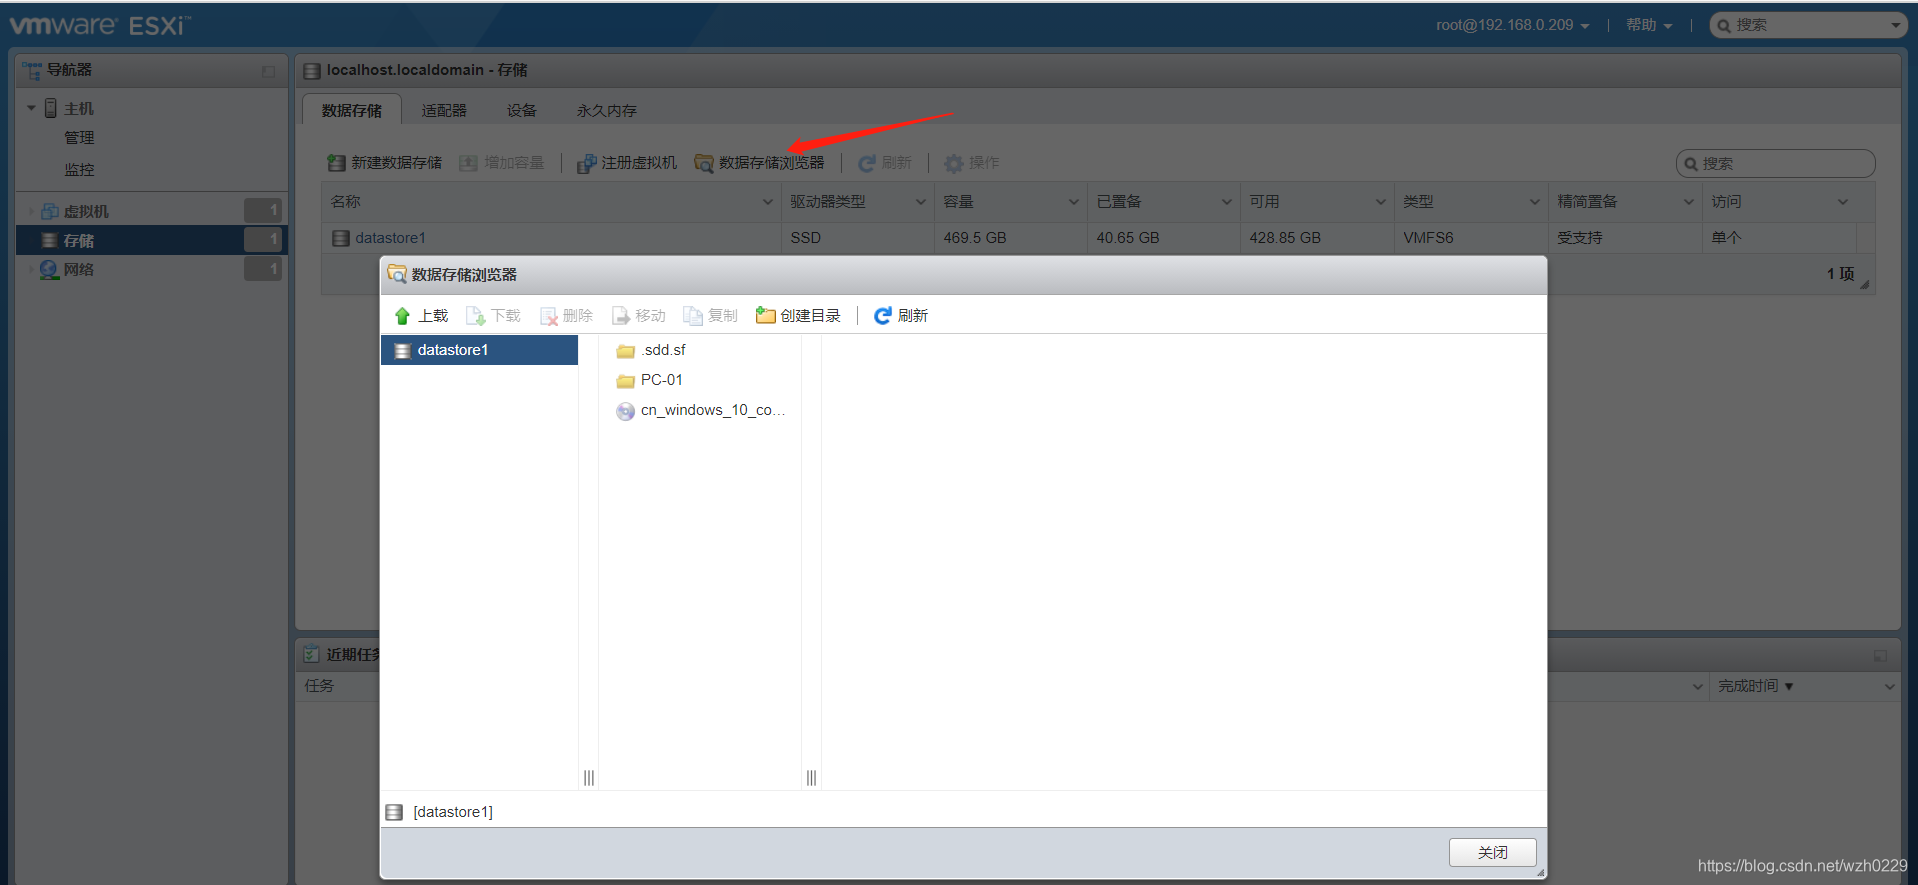
Task: Click the Create directory (创建目录) button
Action: [798, 316]
